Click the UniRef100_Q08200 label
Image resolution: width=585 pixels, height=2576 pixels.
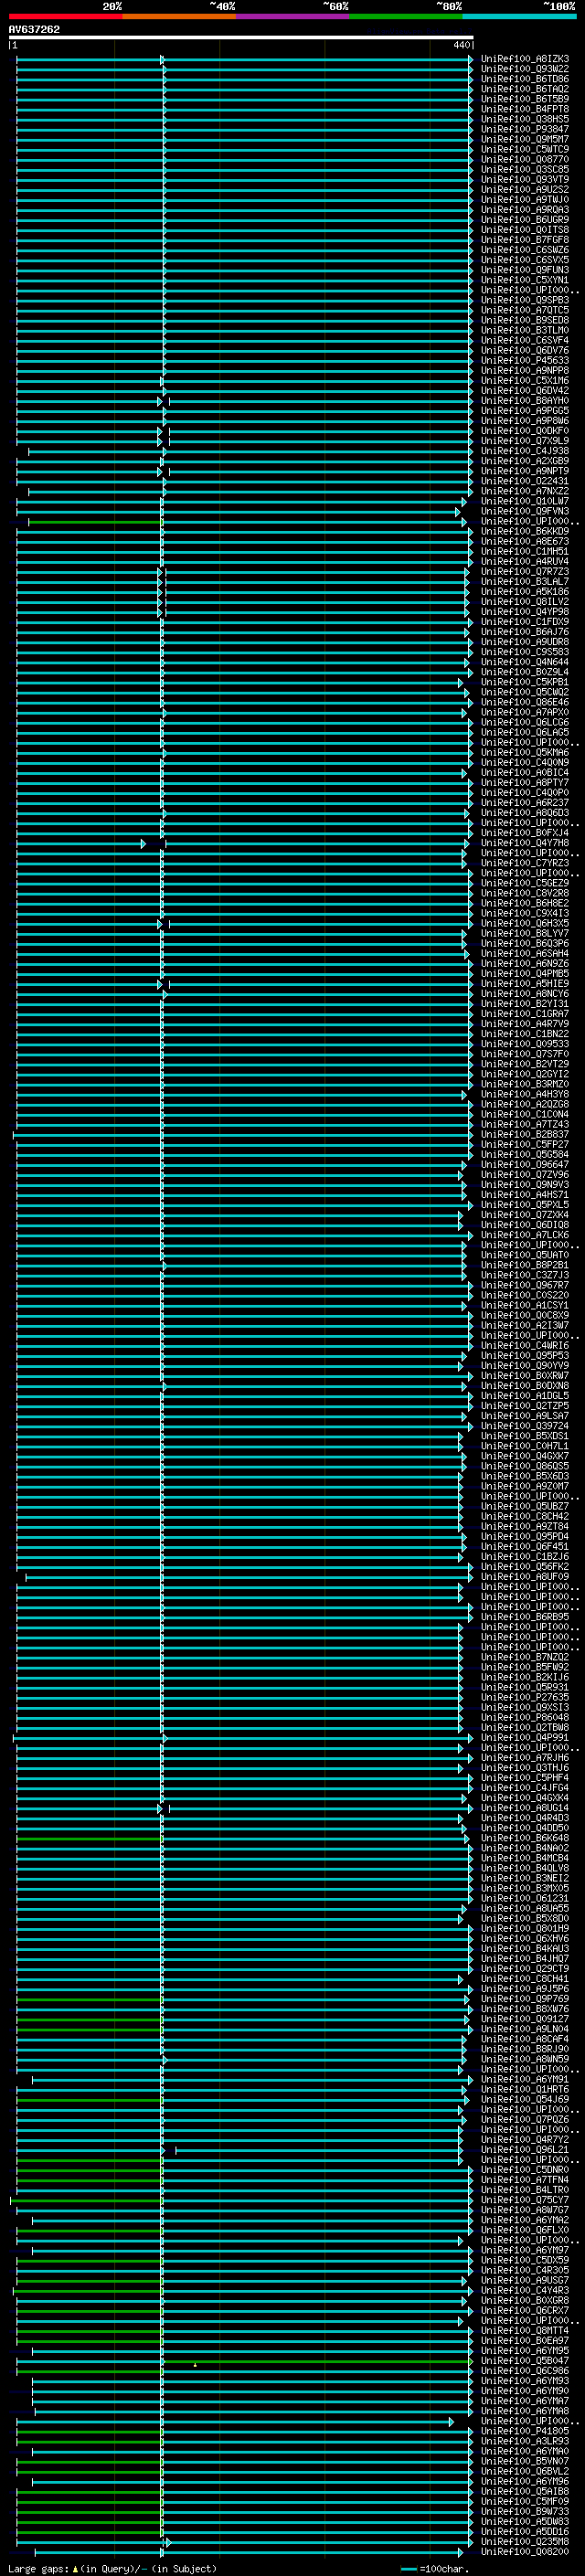point(525,2553)
